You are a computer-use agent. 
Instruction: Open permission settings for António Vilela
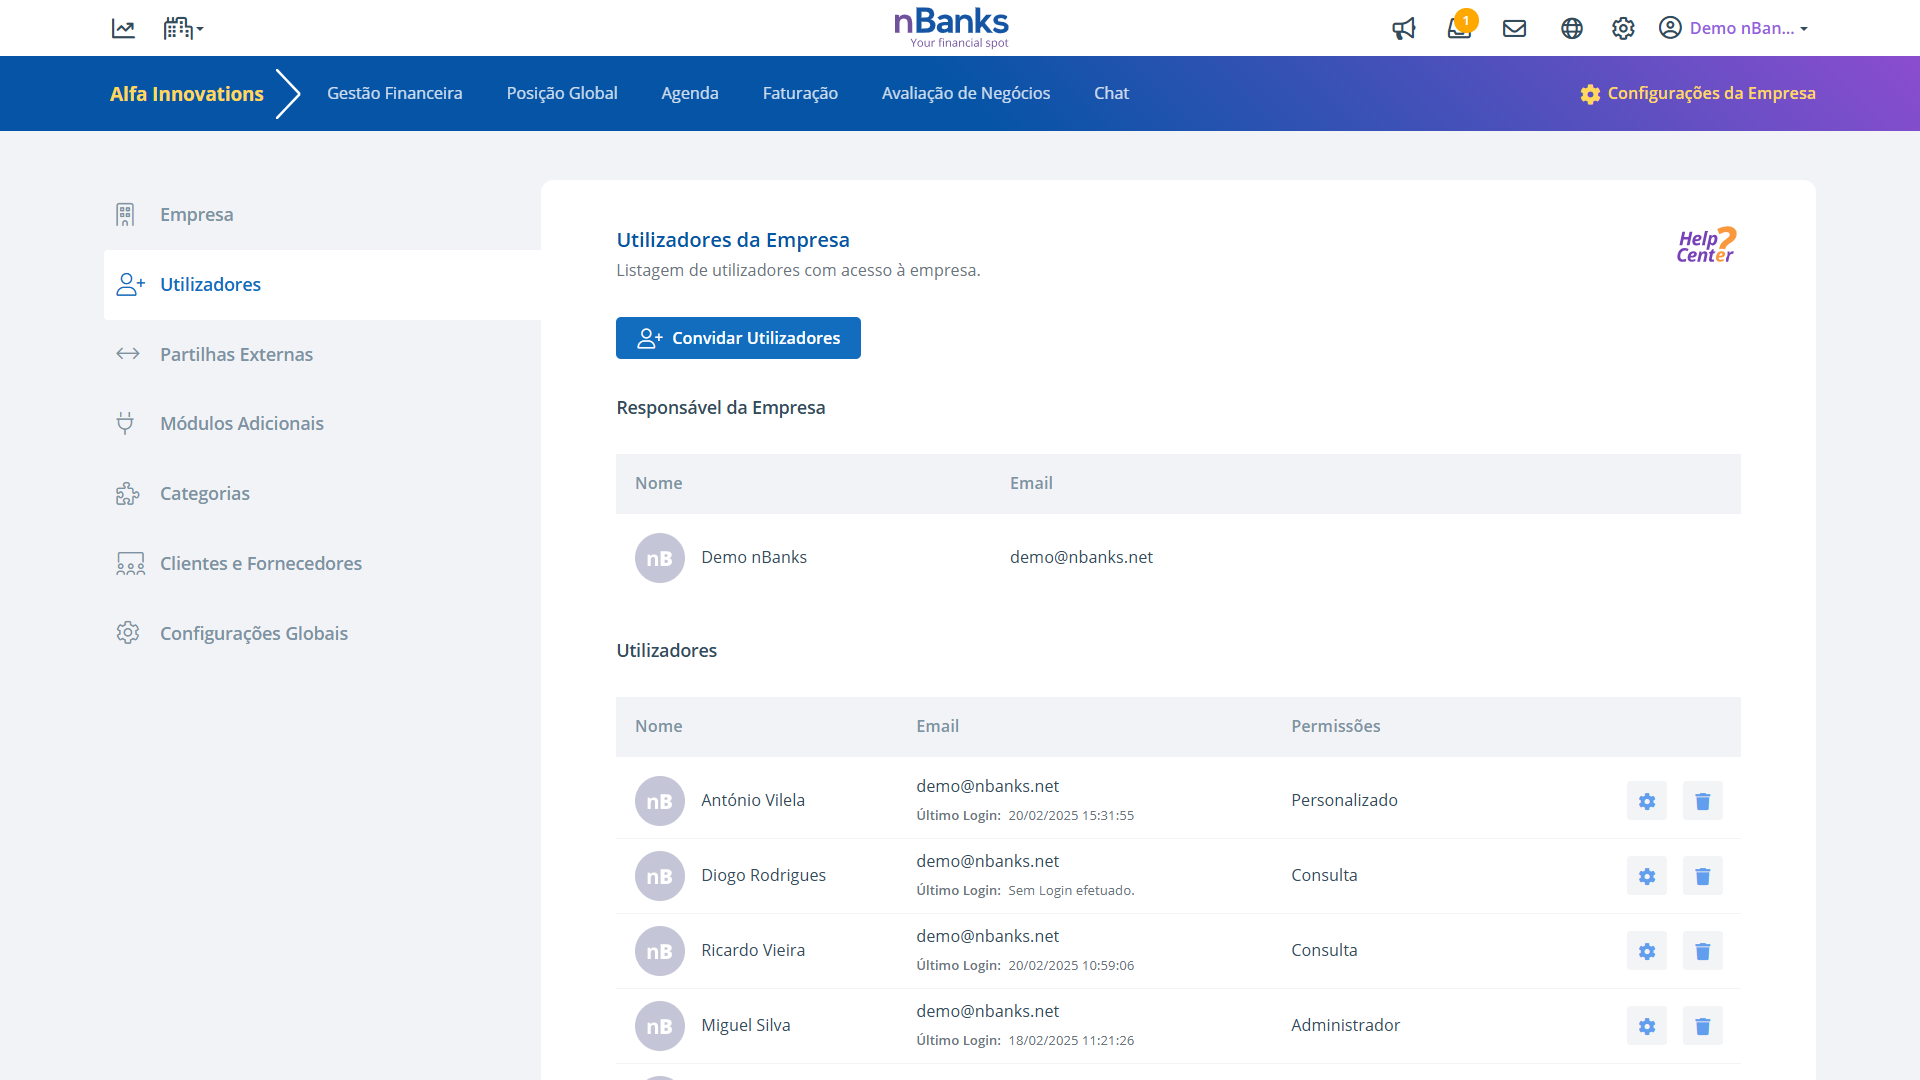click(1646, 801)
